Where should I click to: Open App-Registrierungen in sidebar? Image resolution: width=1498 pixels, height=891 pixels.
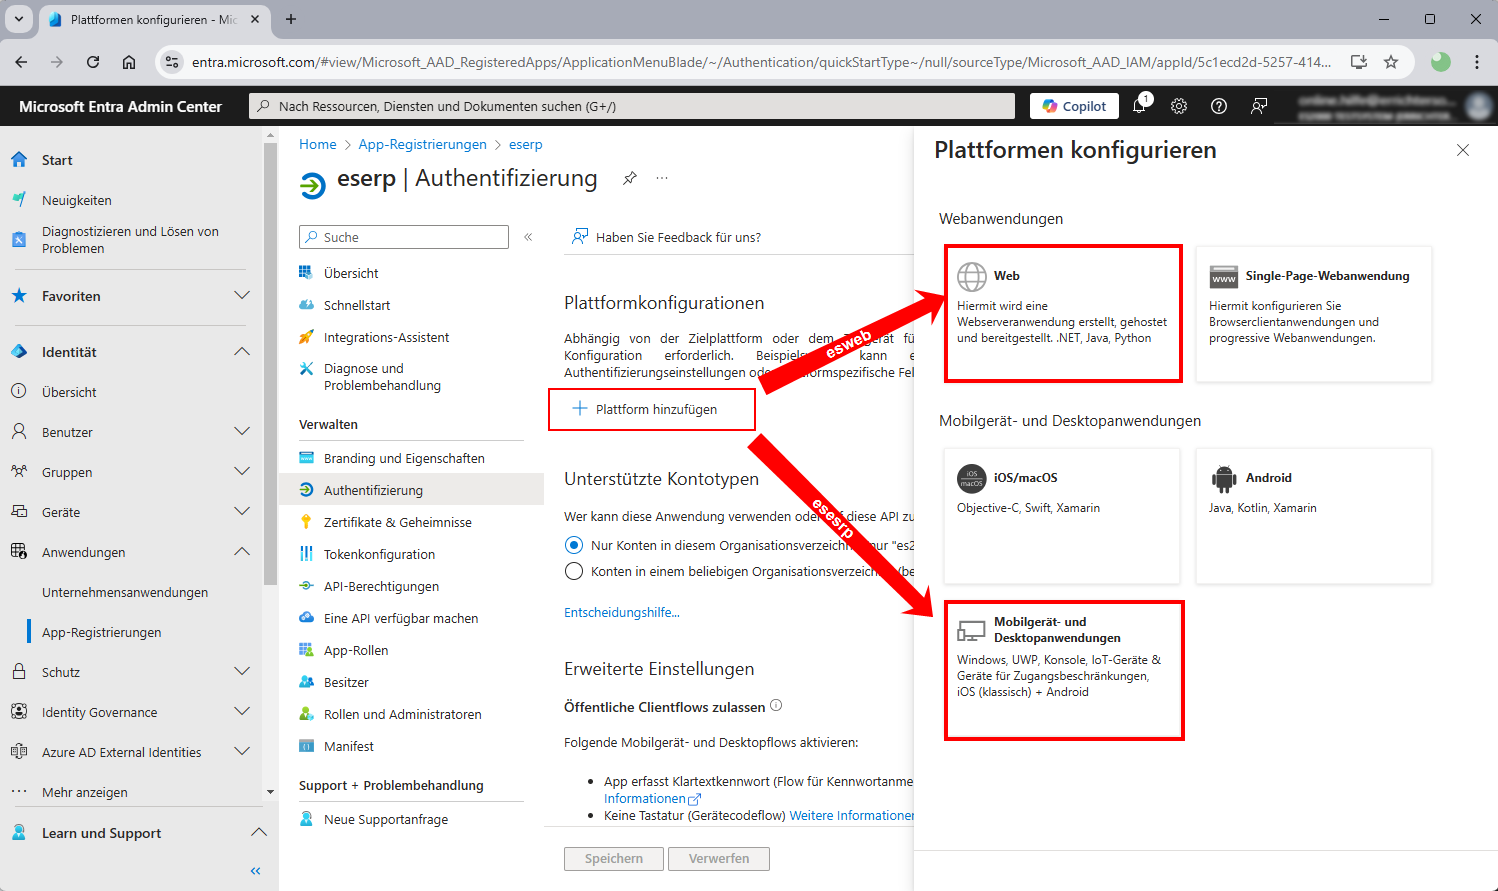(x=102, y=632)
